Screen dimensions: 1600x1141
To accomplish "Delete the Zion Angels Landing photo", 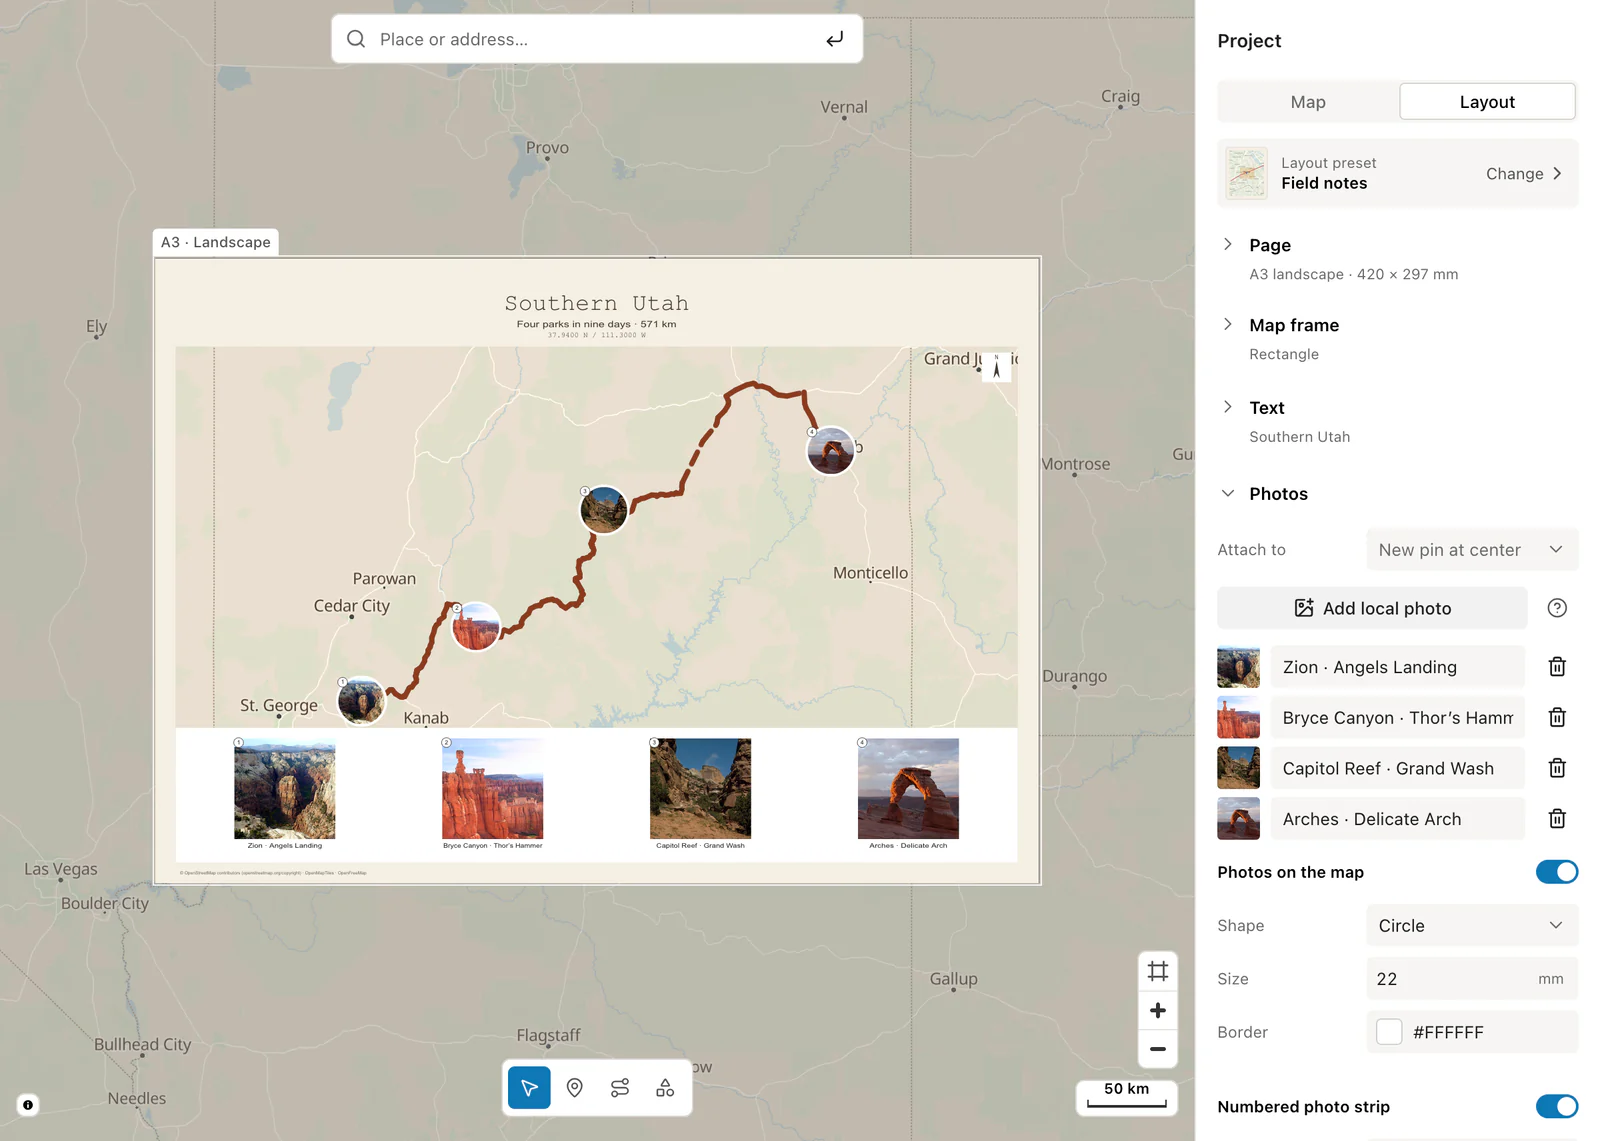I will pos(1557,667).
